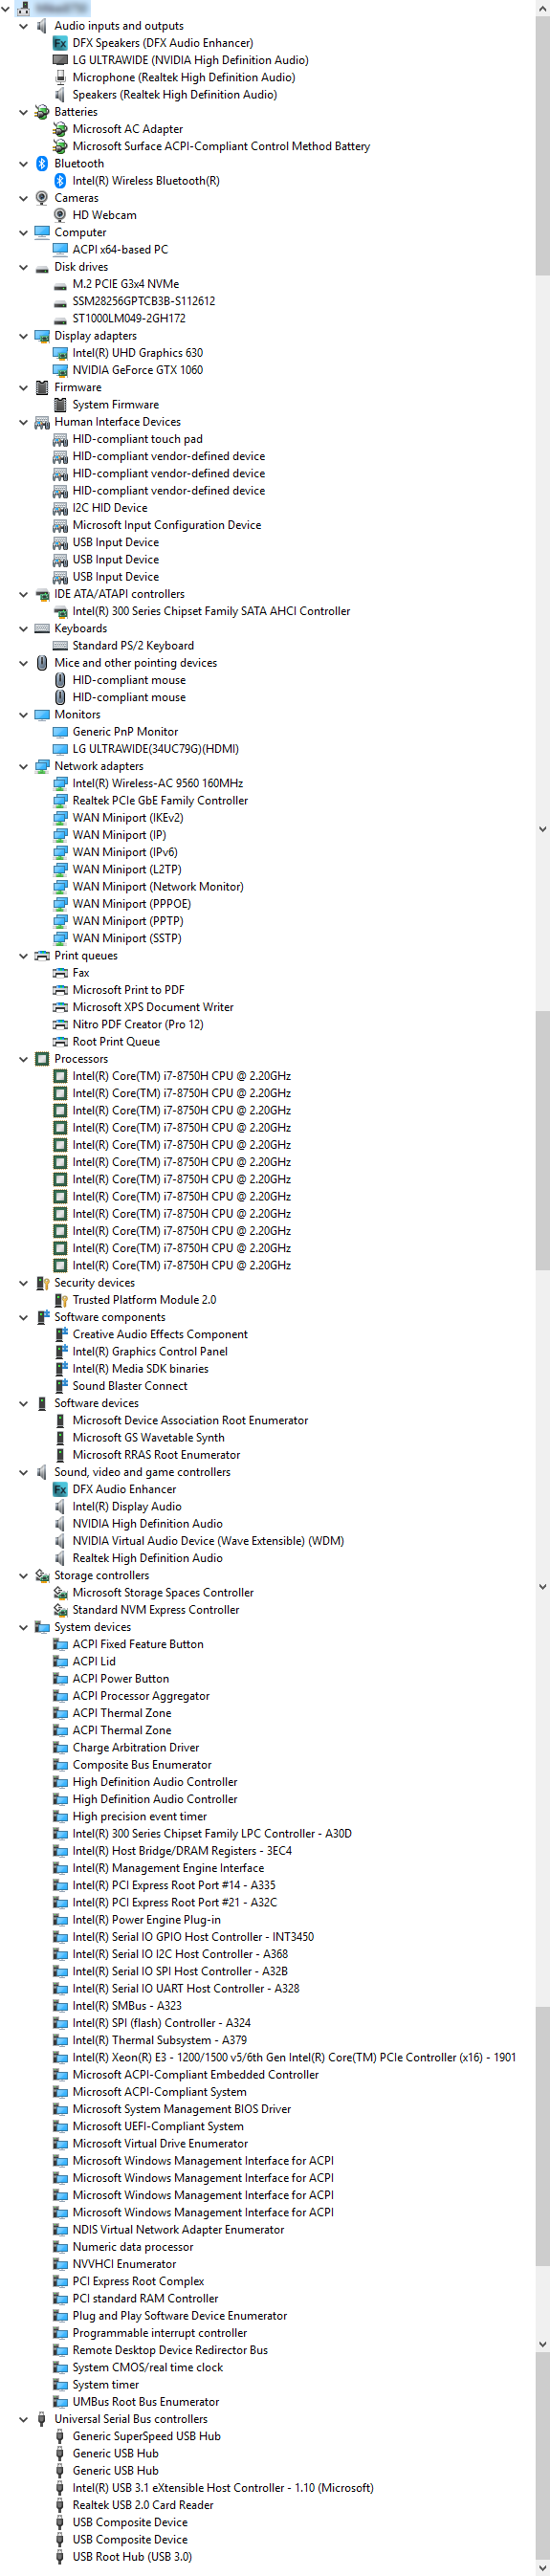Click the Microsoft AC Adapter battery icon
This screenshot has width=550, height=2576.
[x=60, y=129]
